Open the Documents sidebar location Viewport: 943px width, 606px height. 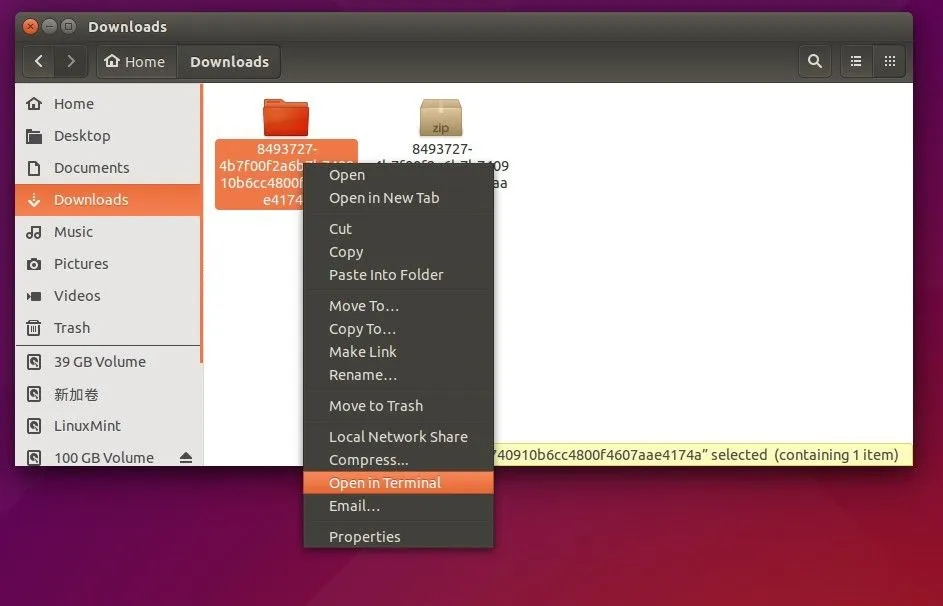click(x=91, y=168)
